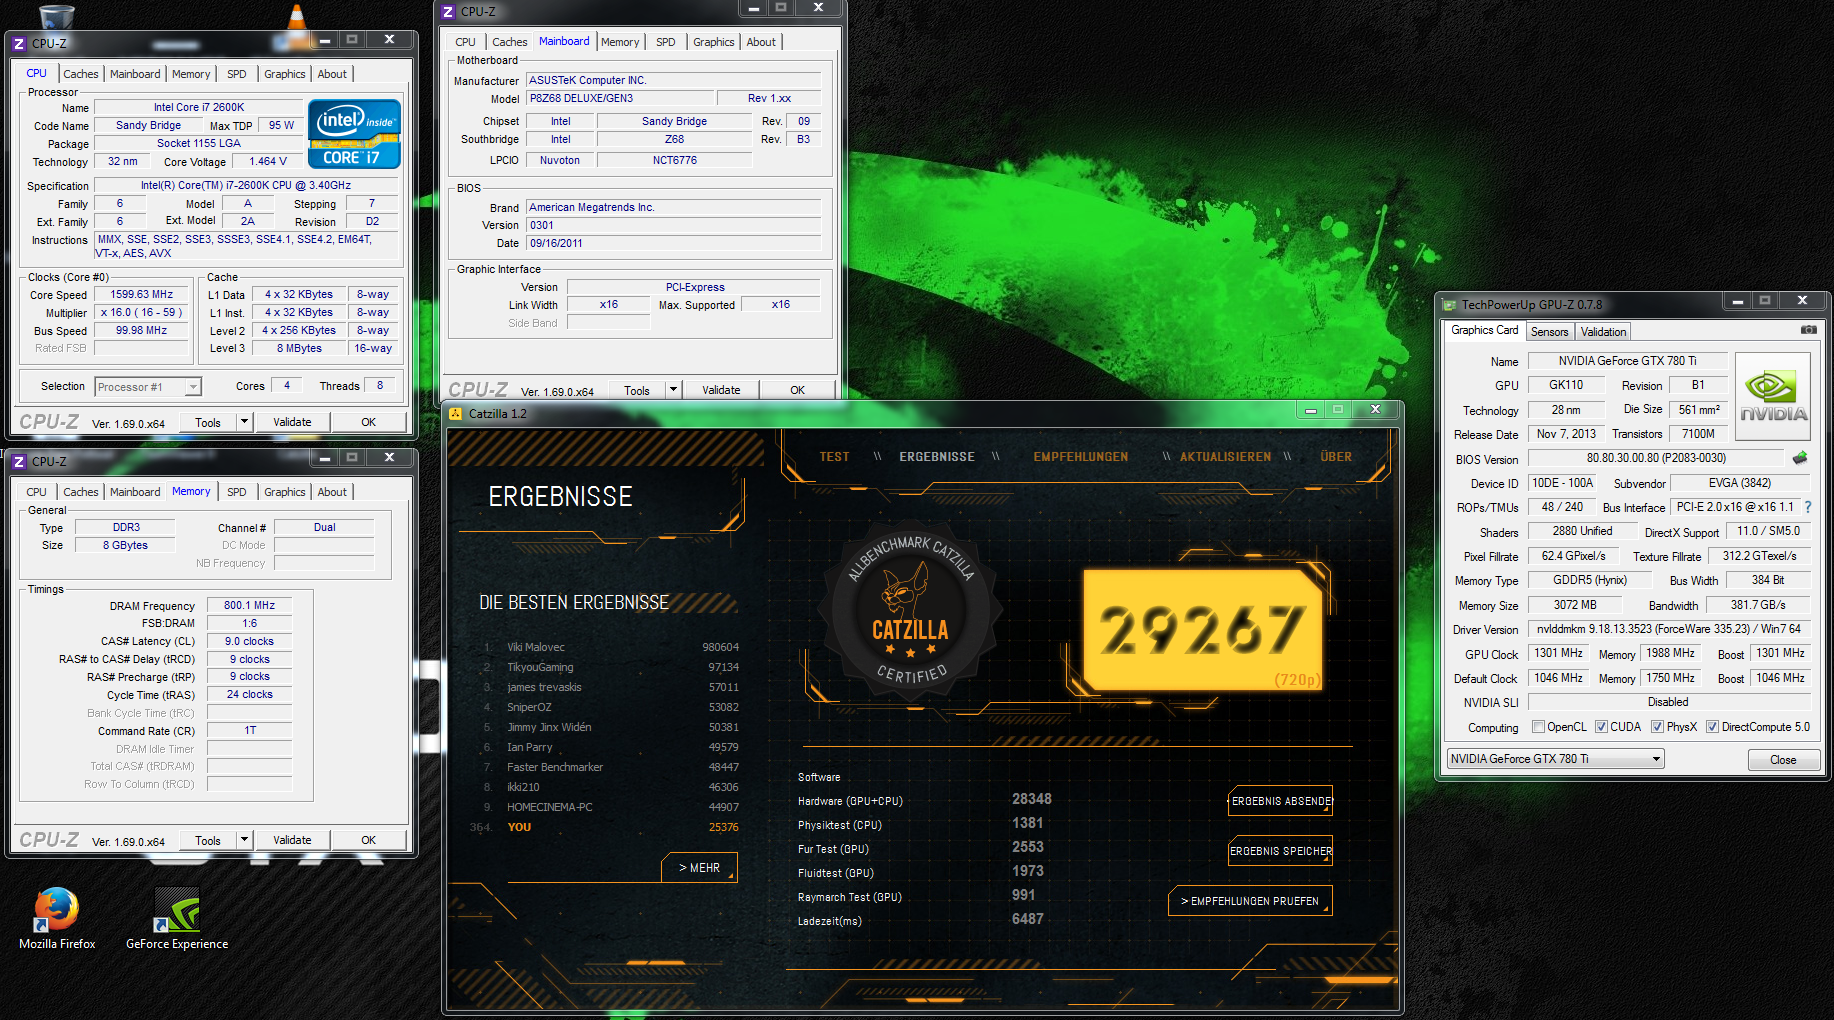Screen dimensions: 1834x1020
Task: Click the Physiktest (CPU) result 1381
Action: point(1027,823)
